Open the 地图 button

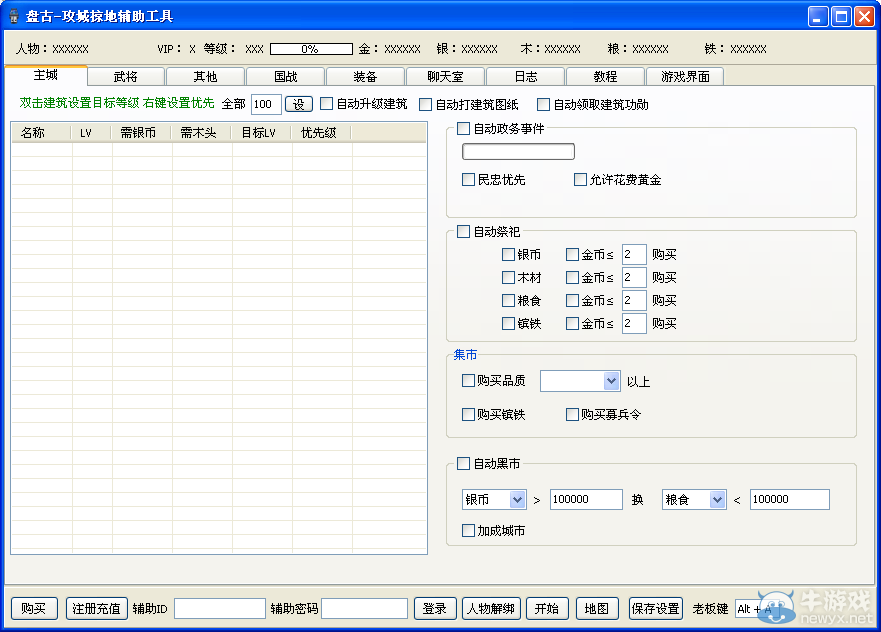[597, 608]
